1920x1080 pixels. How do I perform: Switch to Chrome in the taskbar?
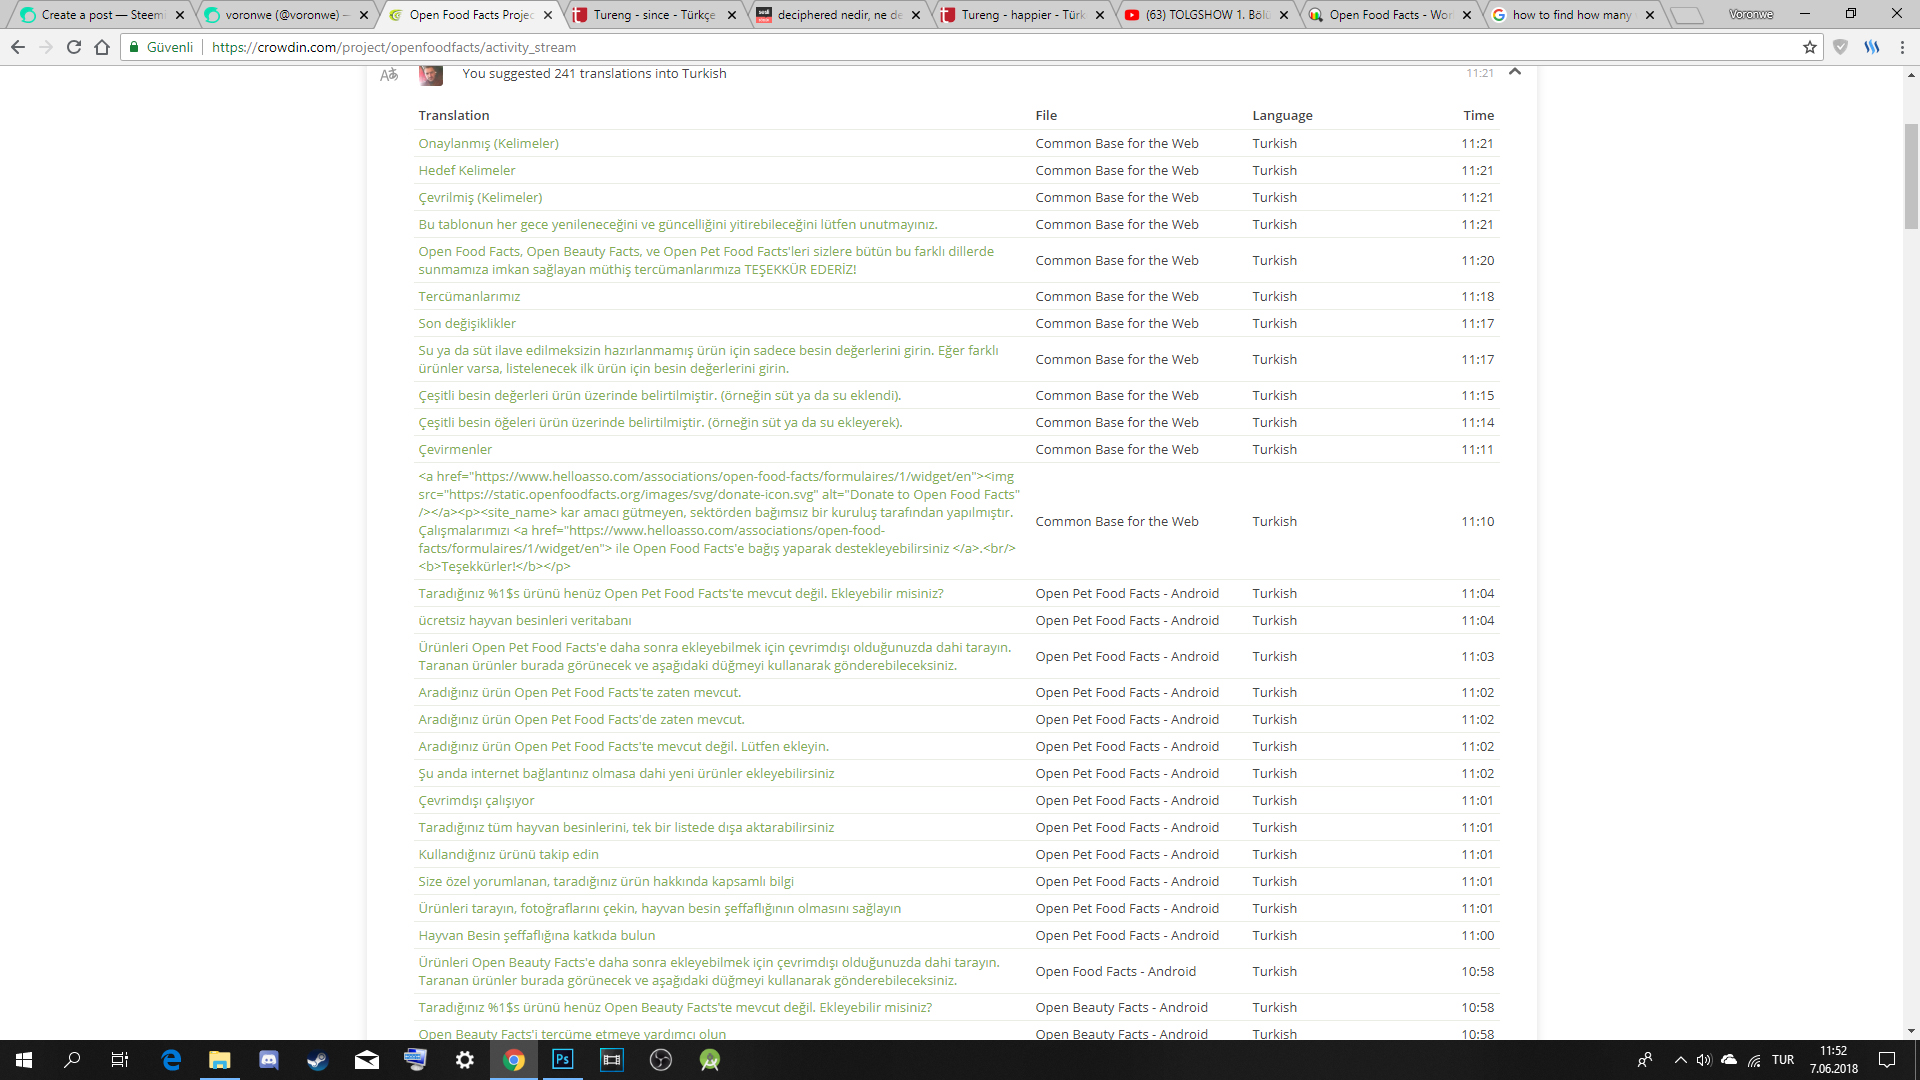coord(514,1060)
